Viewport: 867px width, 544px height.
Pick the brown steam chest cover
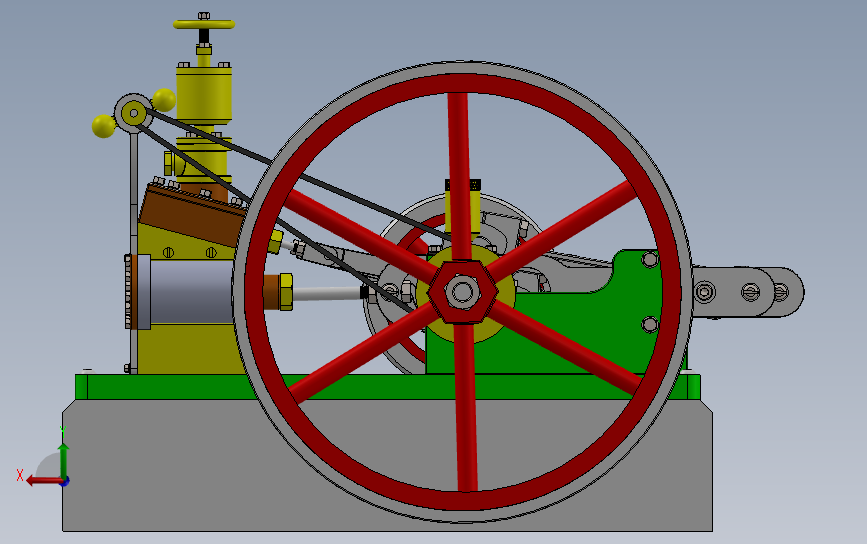tap(191, 213)
